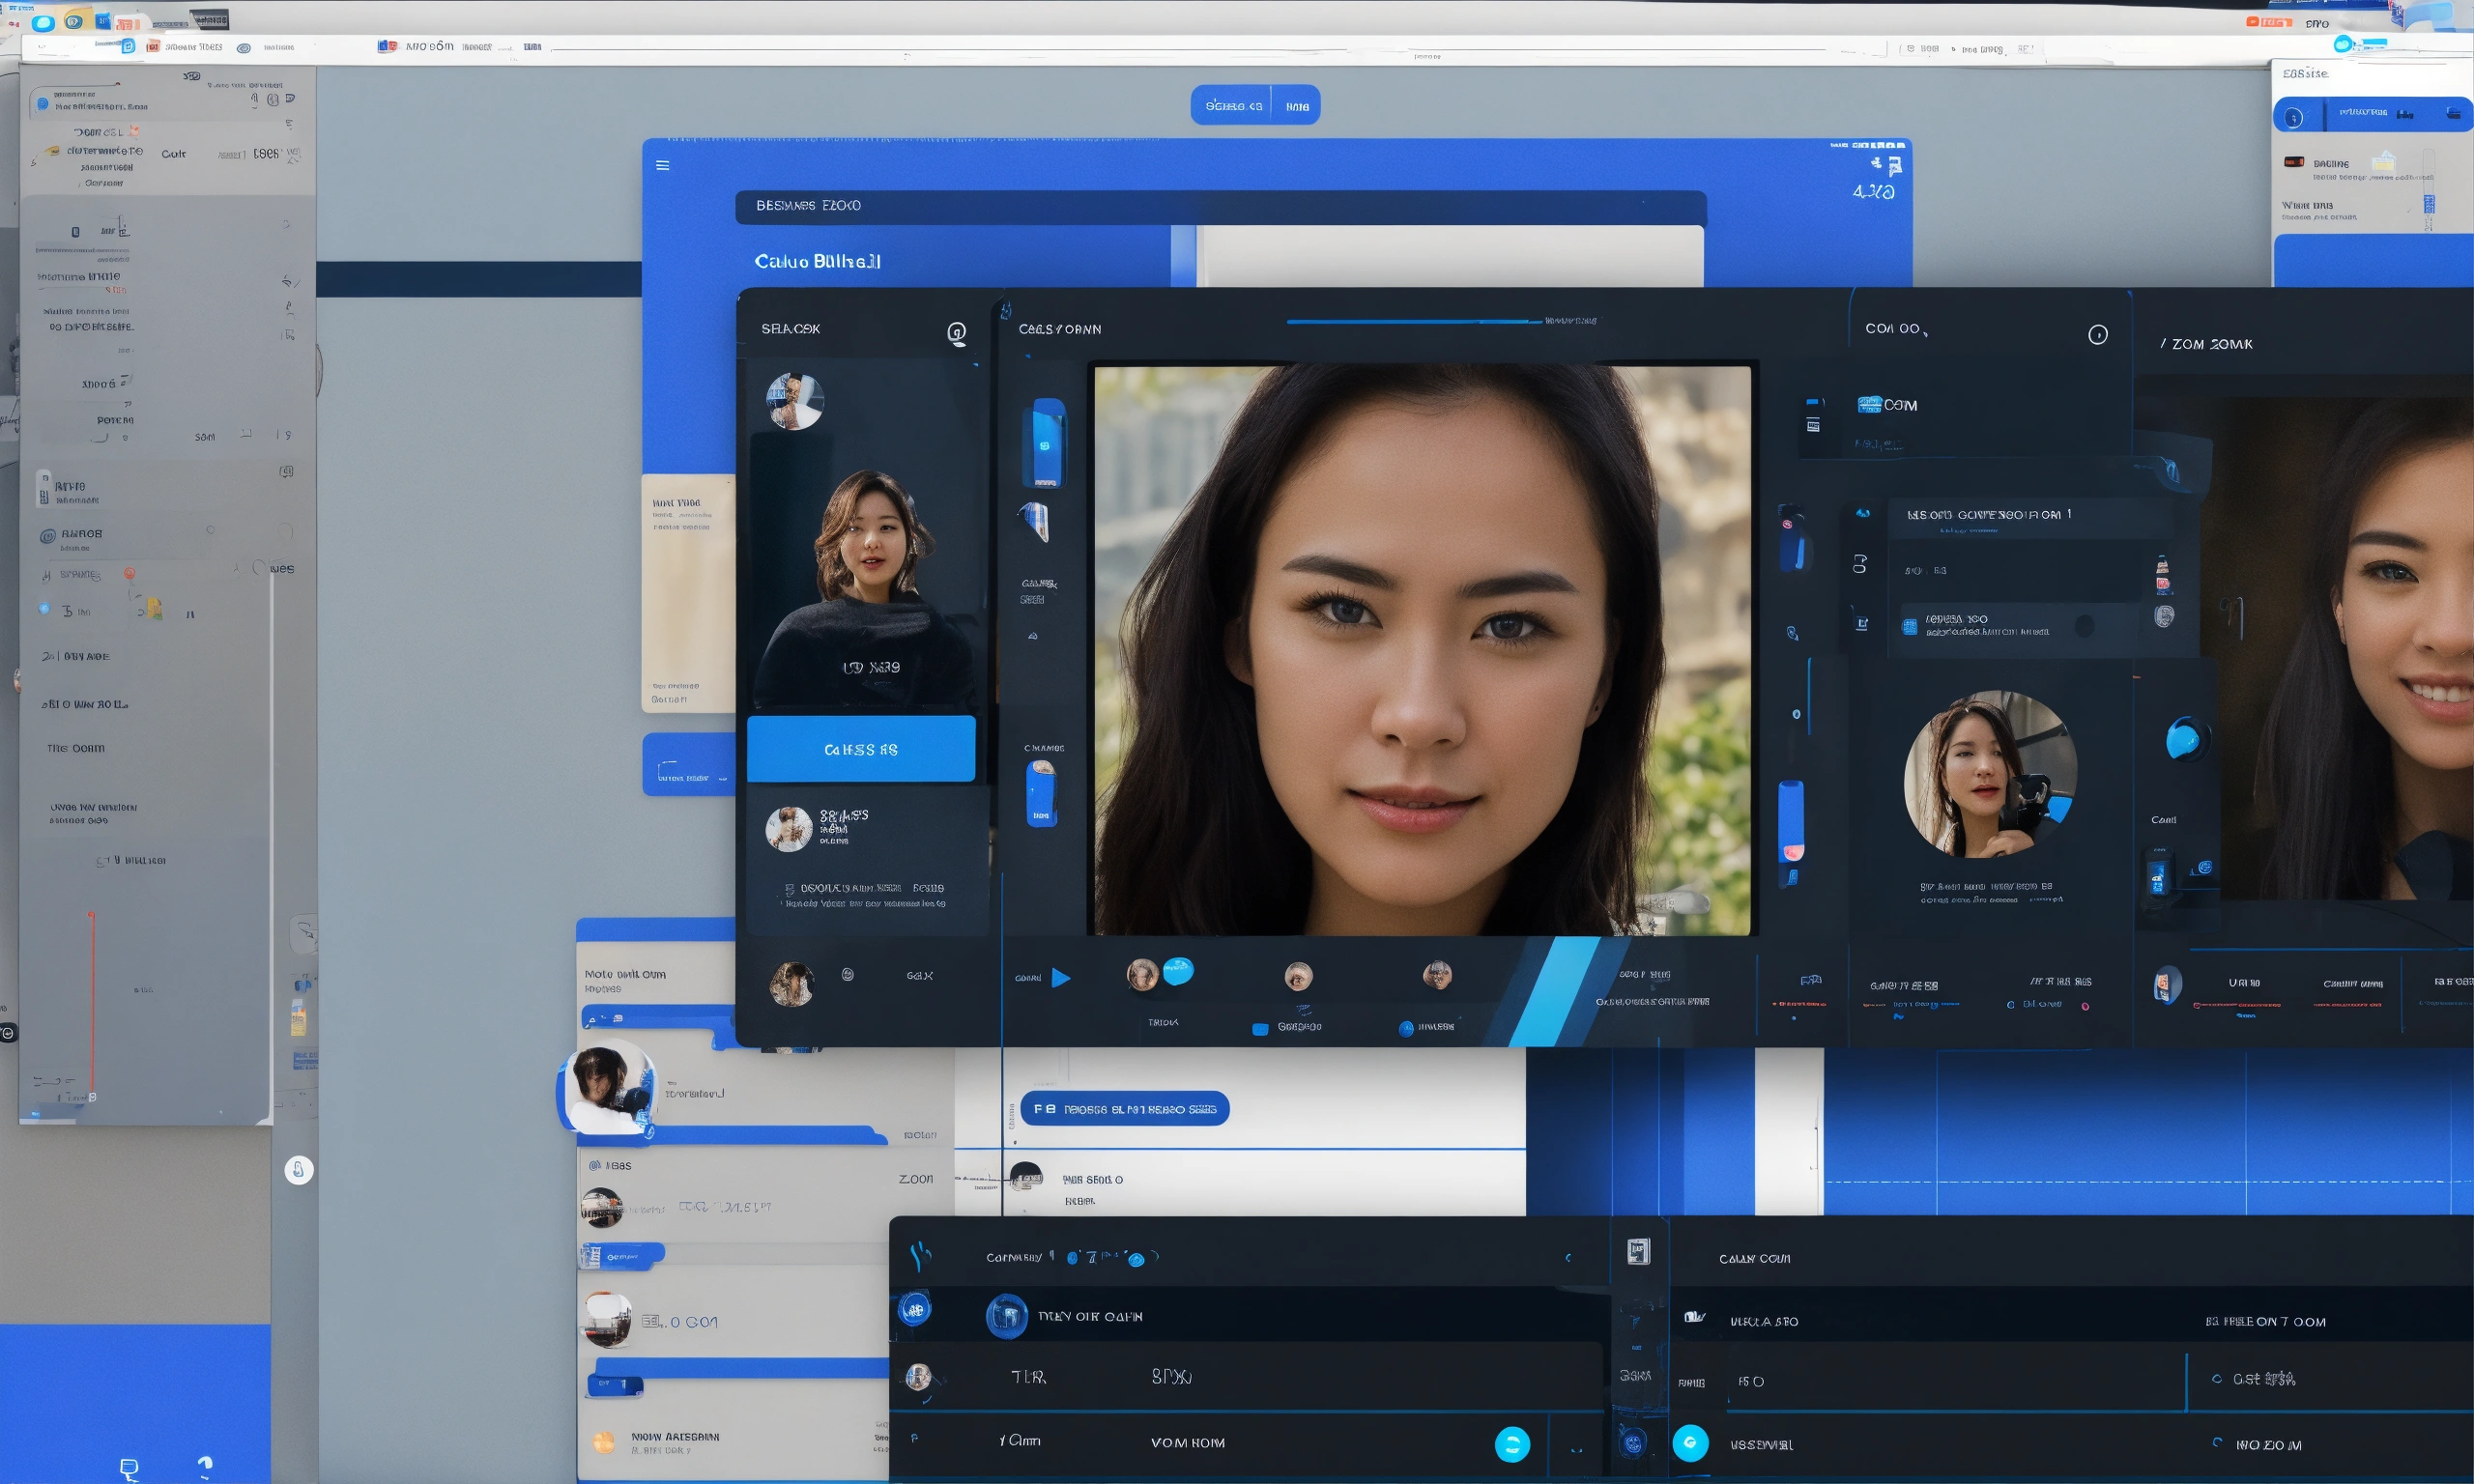Select the DI.ONO radio option
Screen dimensions: 2474x1484
tap(2011, 1004)
